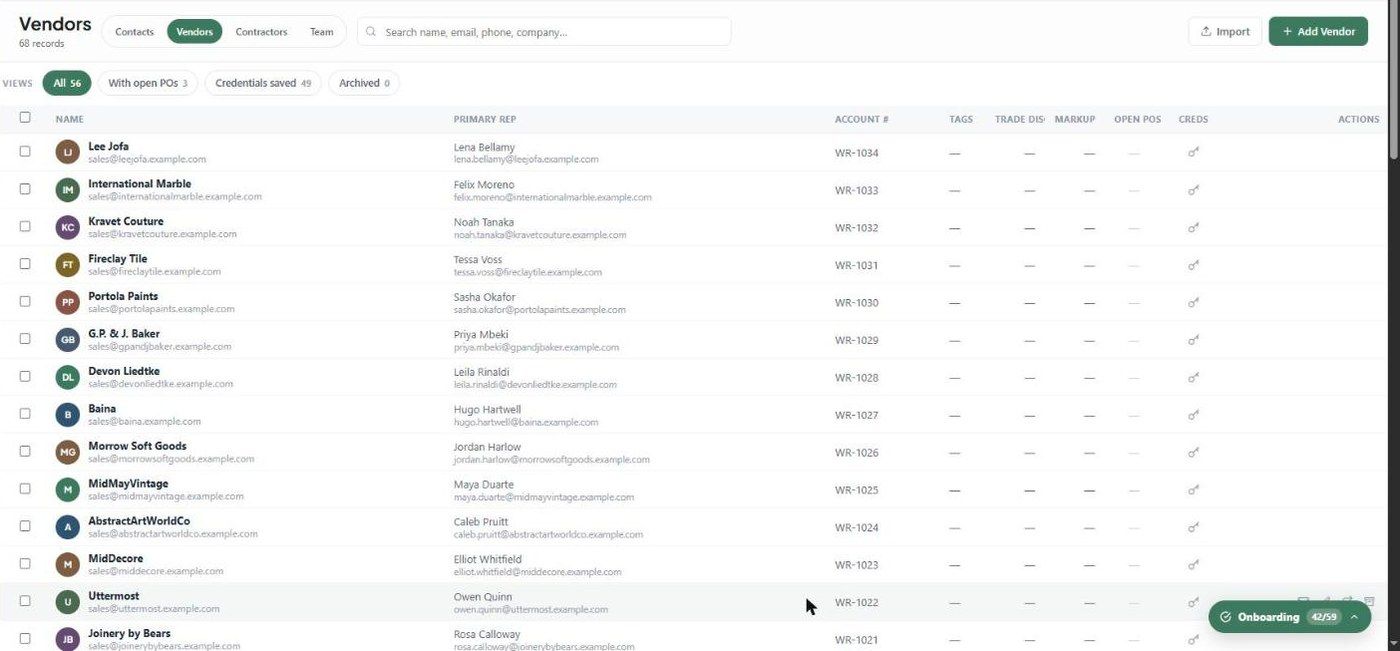This screenshot has height=651, width=1400.
Task: Select the Uttermost row checkbox
Action: 25,601
